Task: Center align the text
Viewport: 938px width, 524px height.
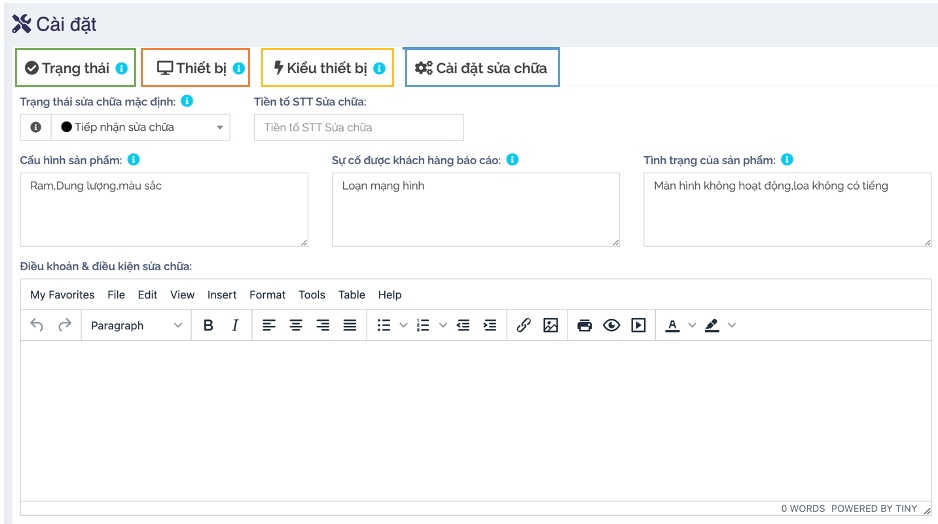Action: tap(296, 325)
